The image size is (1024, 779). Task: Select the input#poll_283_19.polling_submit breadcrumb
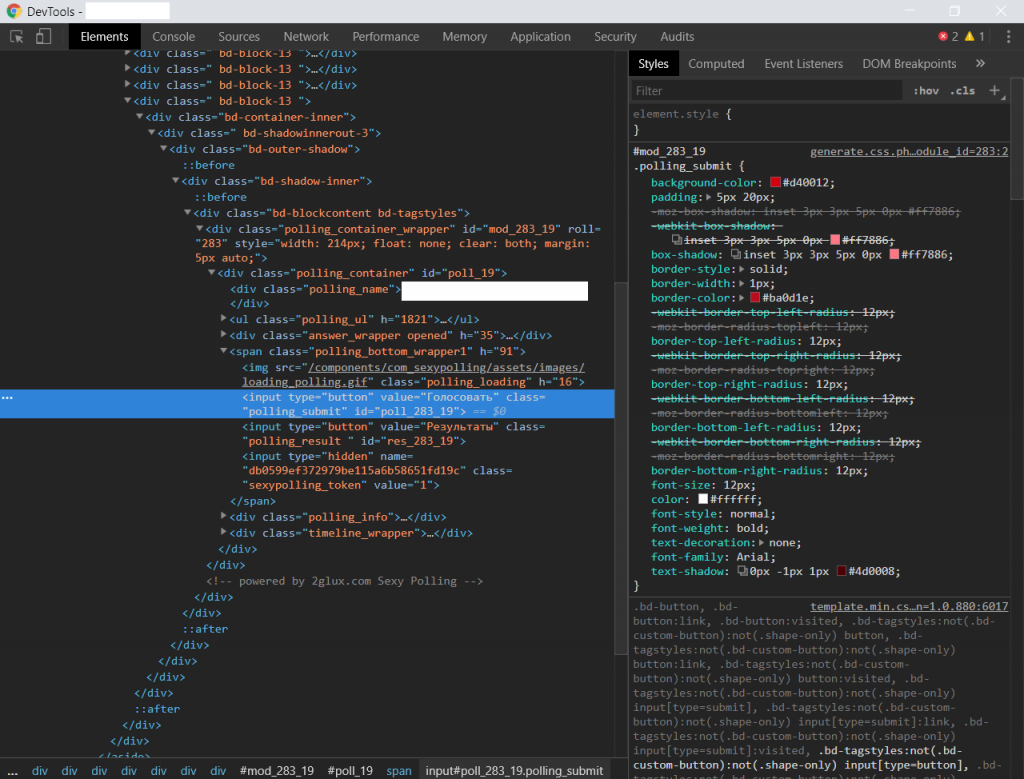pyautogui.click(x=514, y=771)
